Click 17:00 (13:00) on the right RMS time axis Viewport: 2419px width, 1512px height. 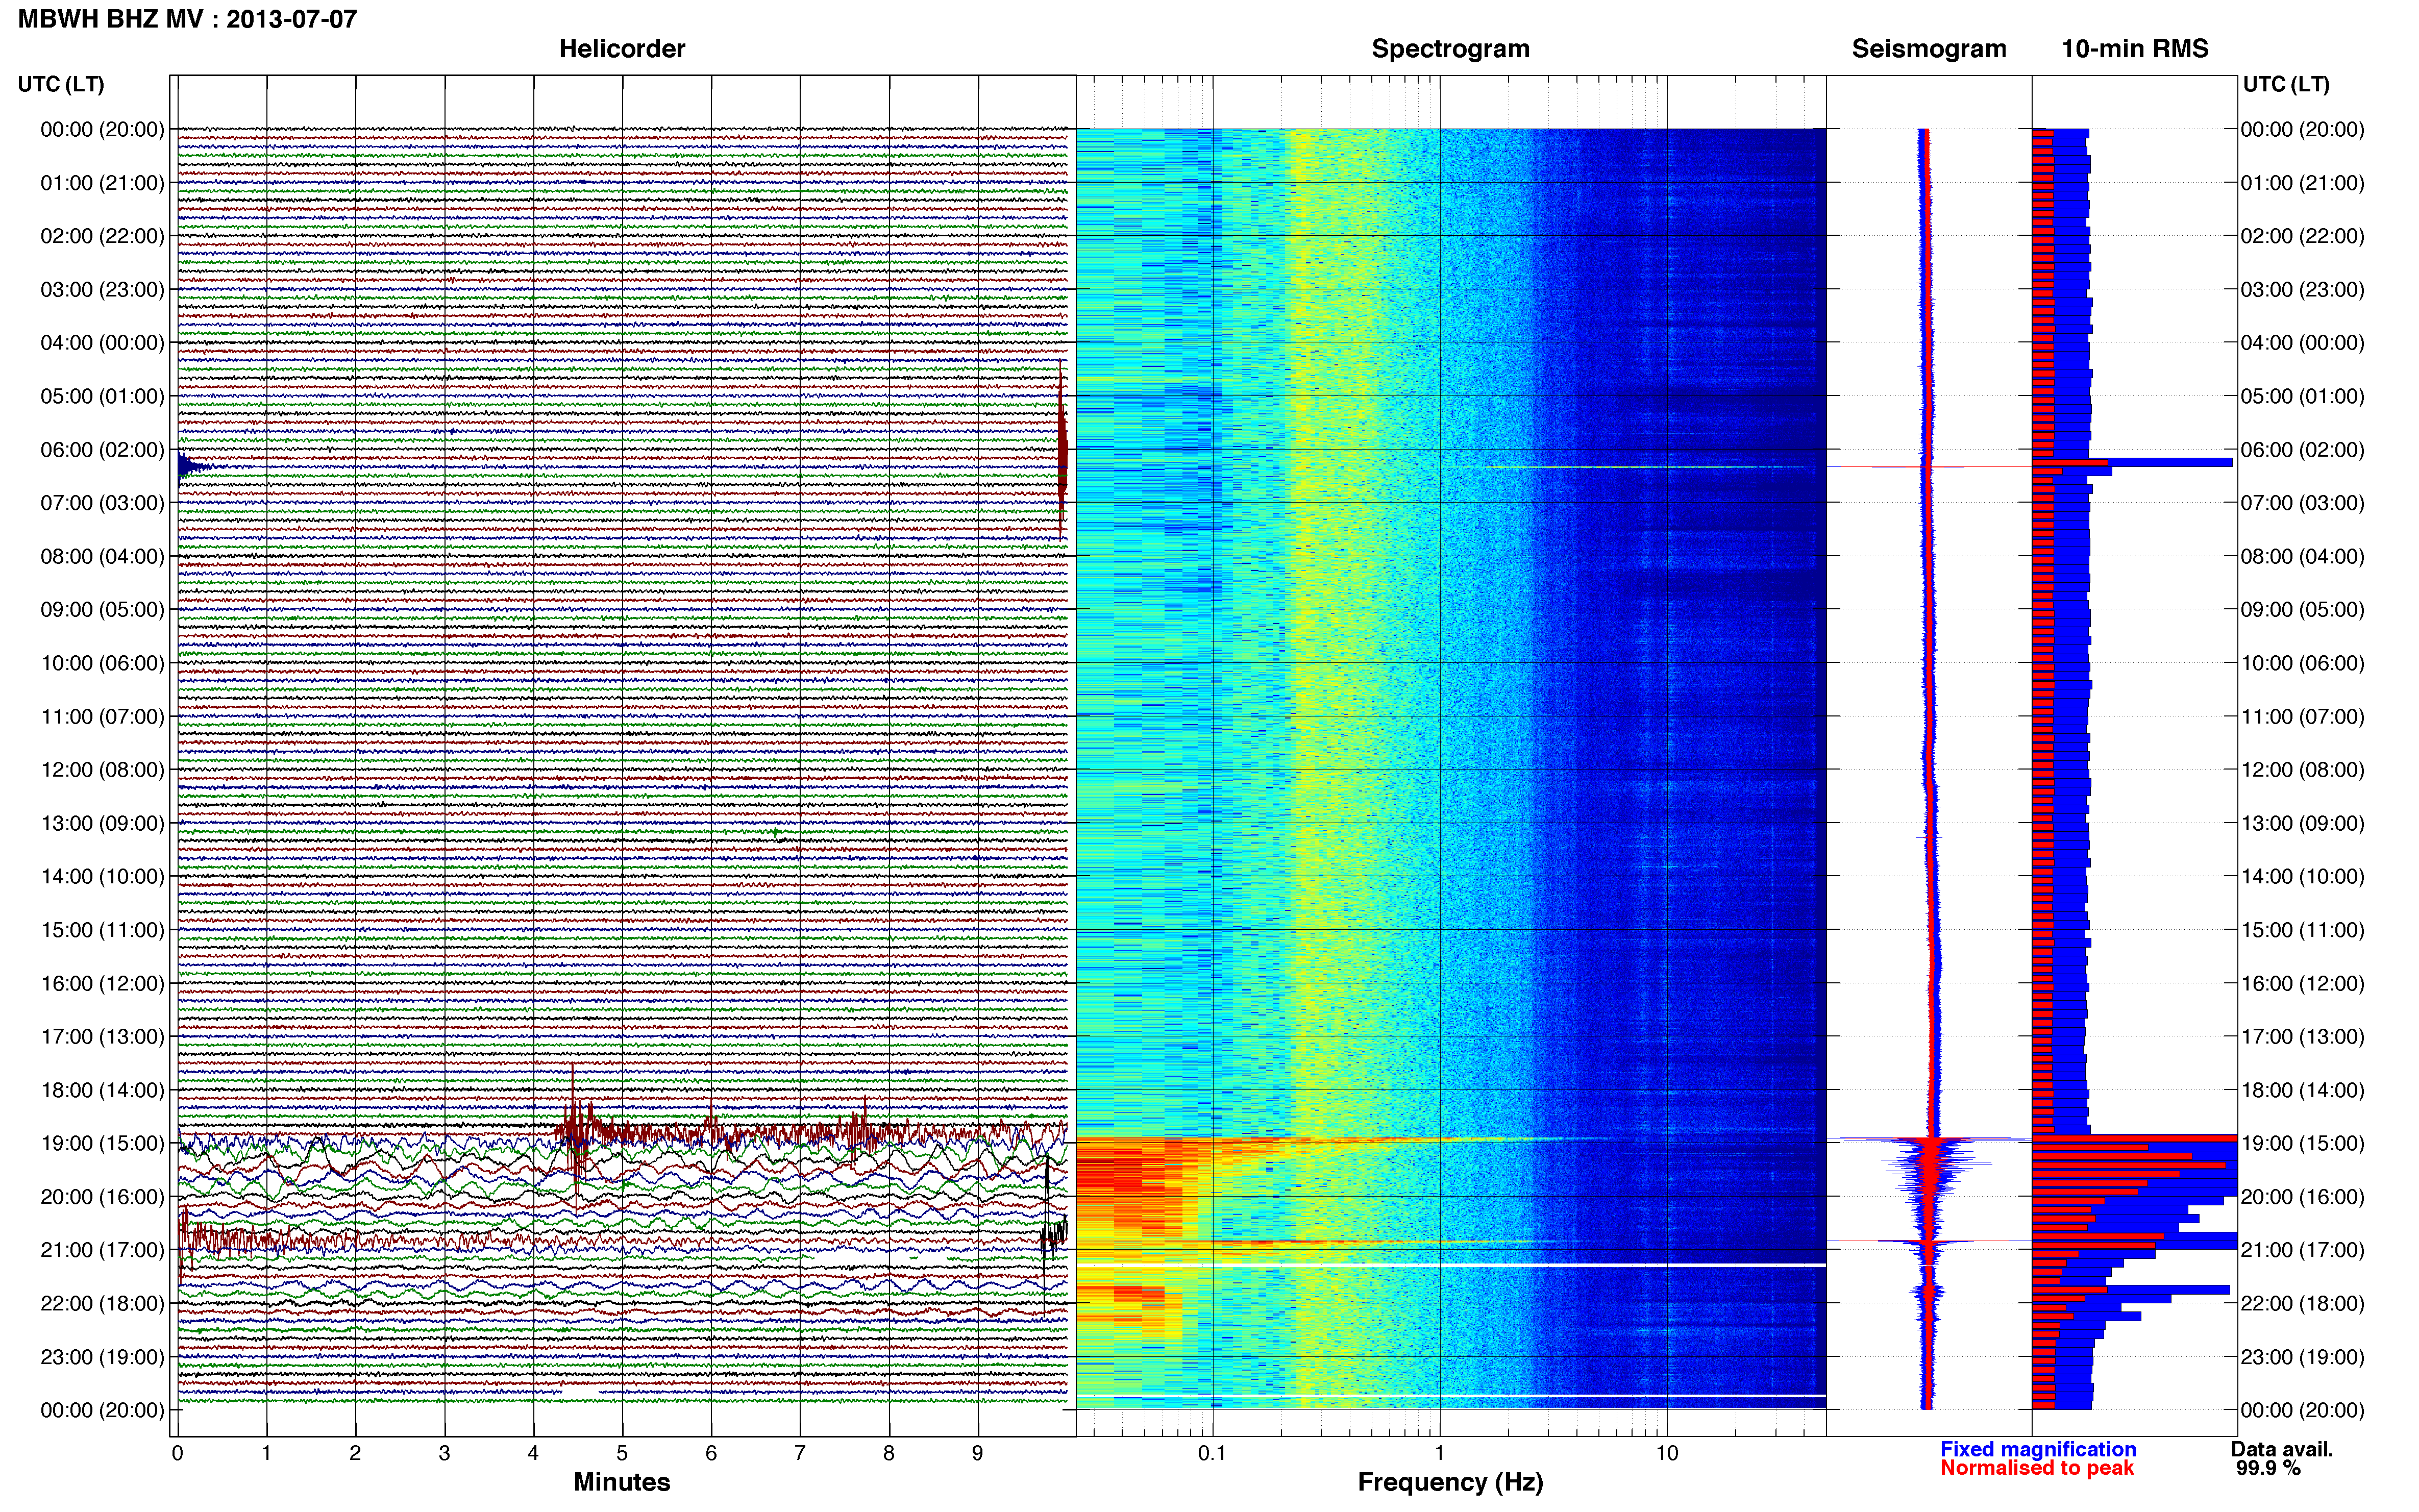point(2302,1037)
